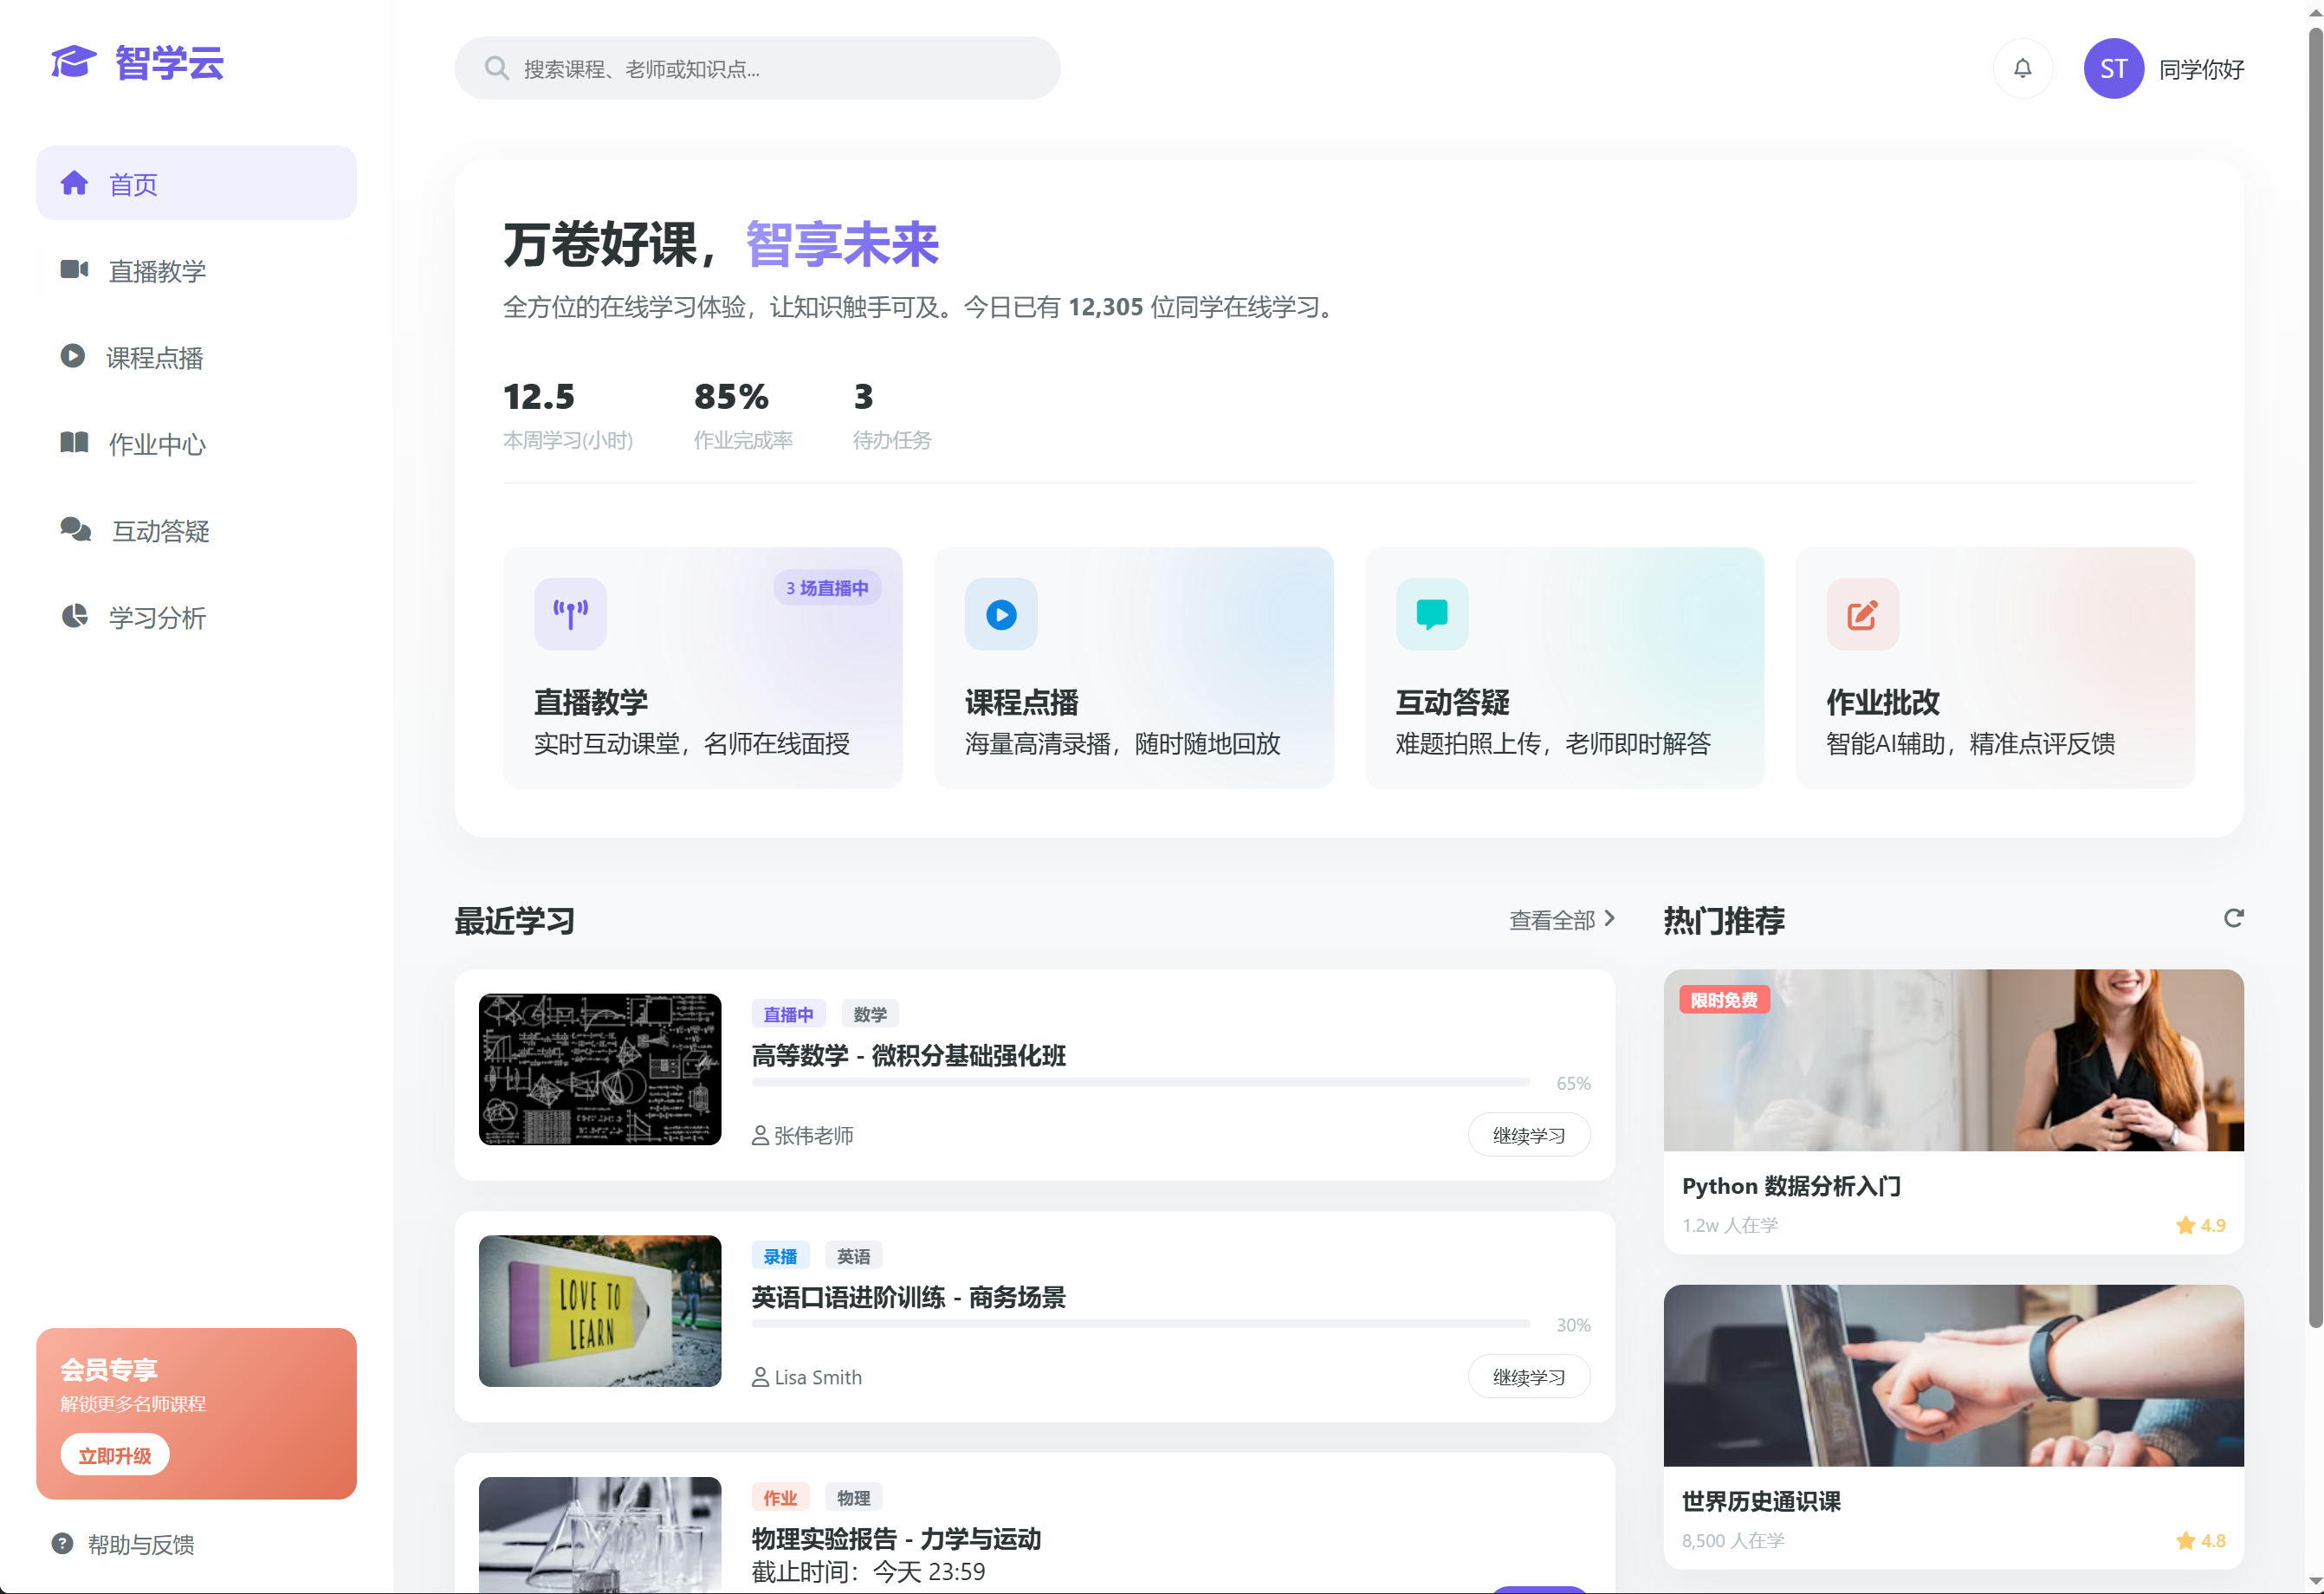Click the 3 场直播中 badge
Screen dimensions: 2324x1594
click(827, 588)
